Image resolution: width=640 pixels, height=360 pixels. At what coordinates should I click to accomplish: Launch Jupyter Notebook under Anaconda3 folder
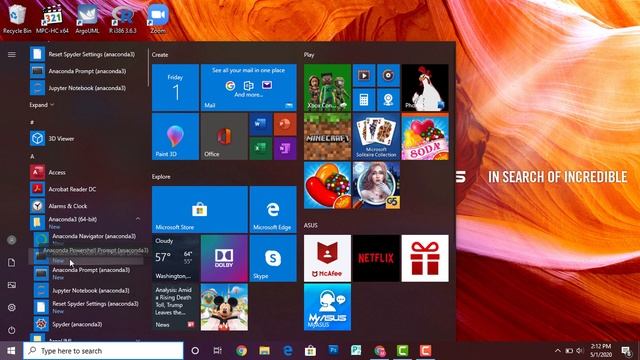click(88, 291)
